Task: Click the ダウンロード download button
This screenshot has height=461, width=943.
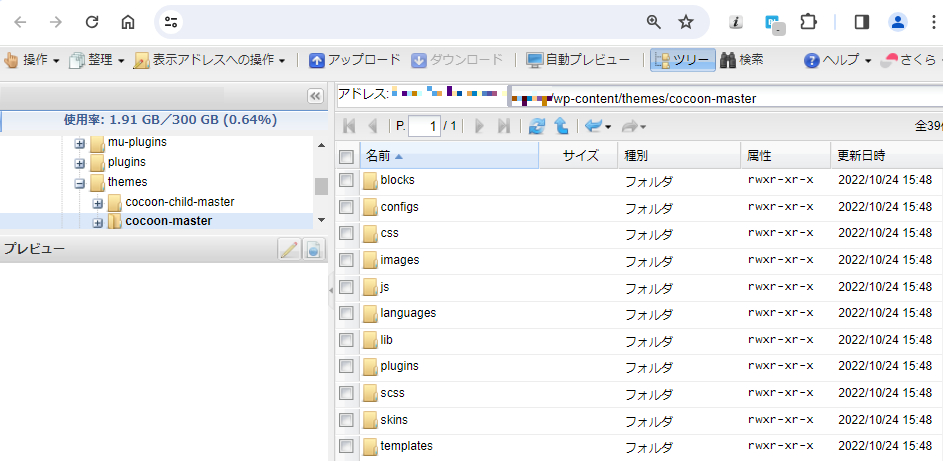Action: 456,60
